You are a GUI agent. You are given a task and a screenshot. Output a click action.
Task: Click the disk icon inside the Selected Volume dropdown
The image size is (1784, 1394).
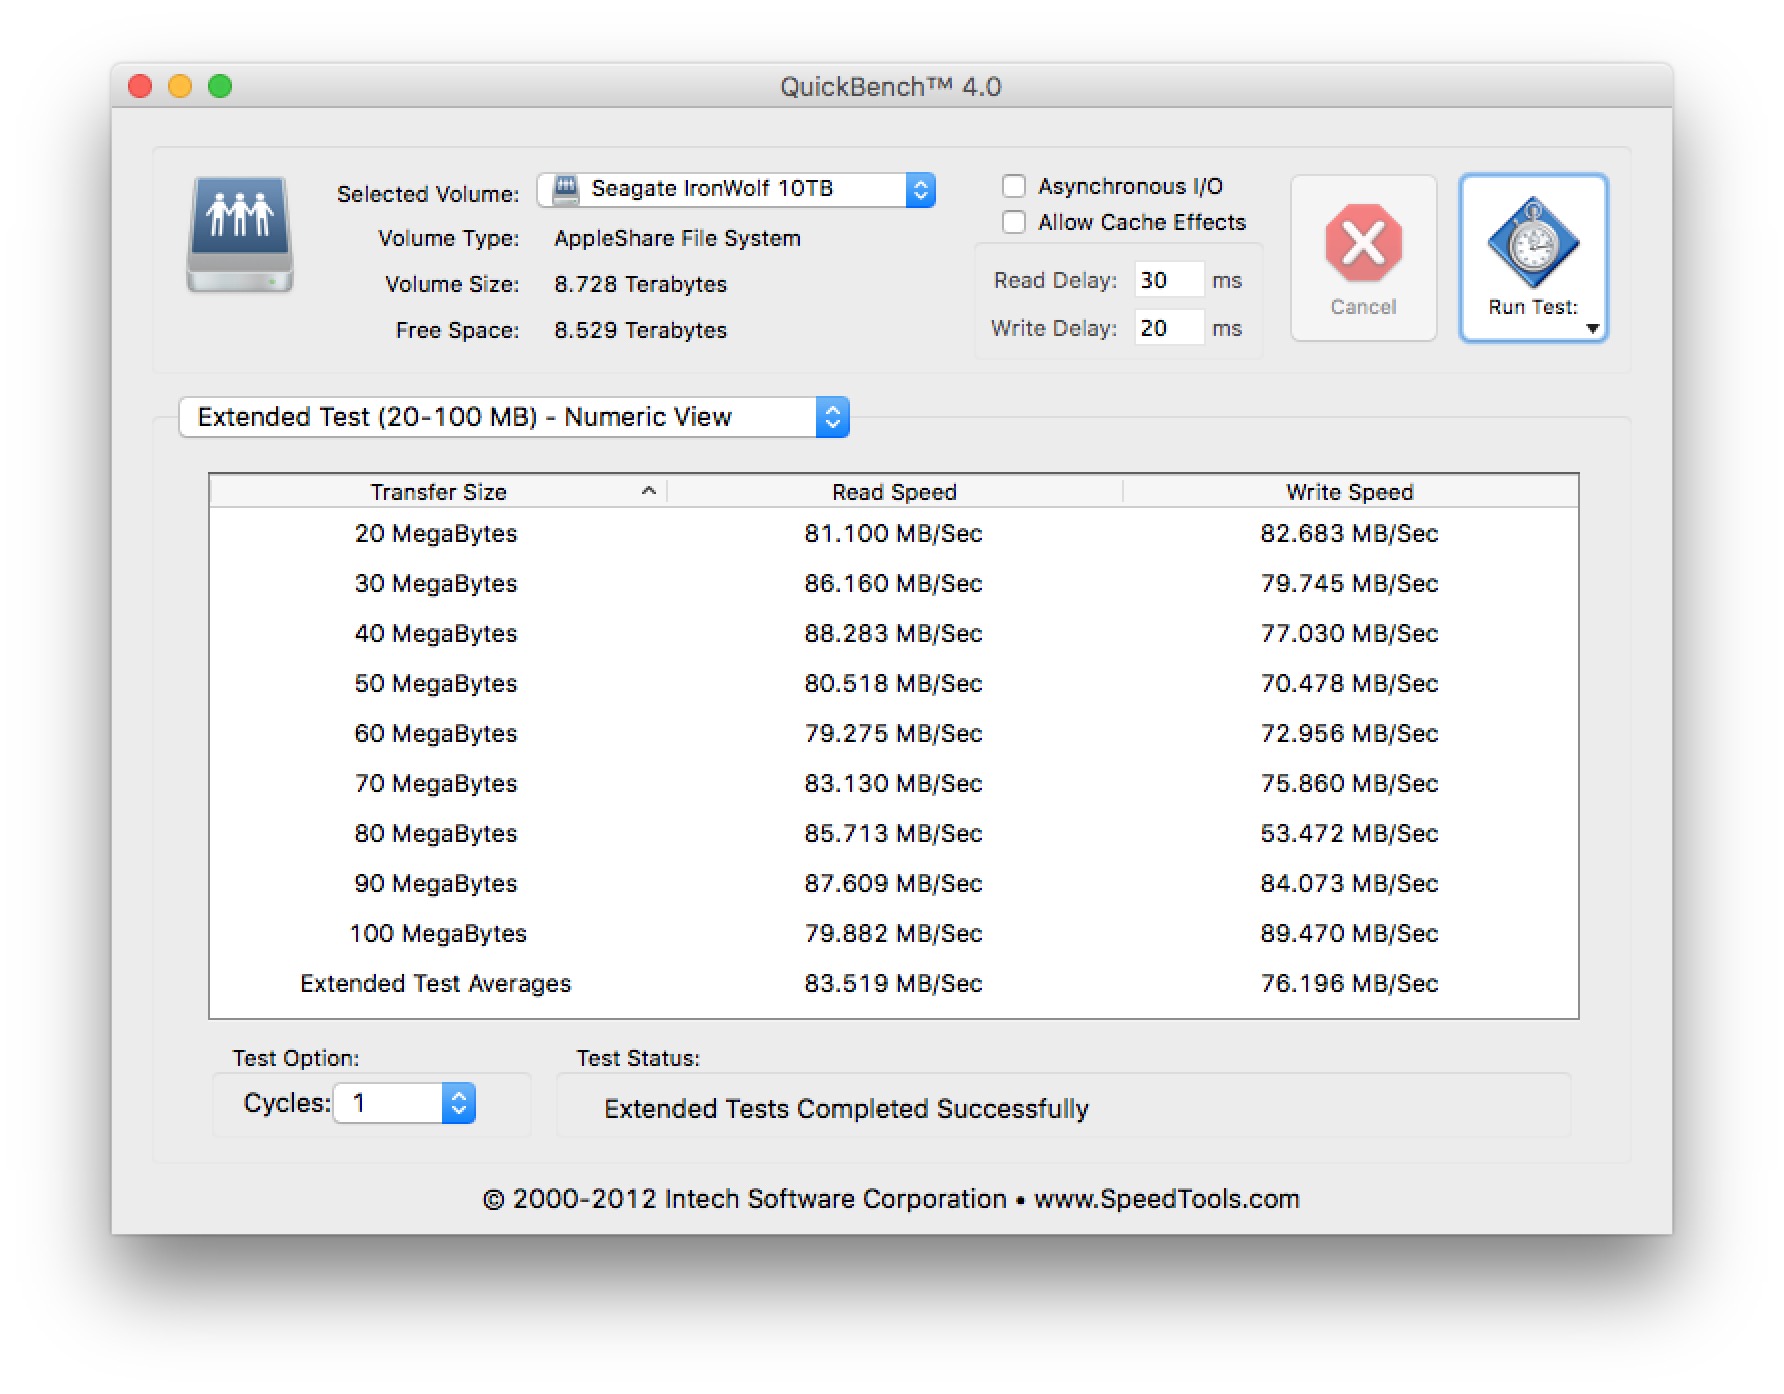(x=566, y=188)
